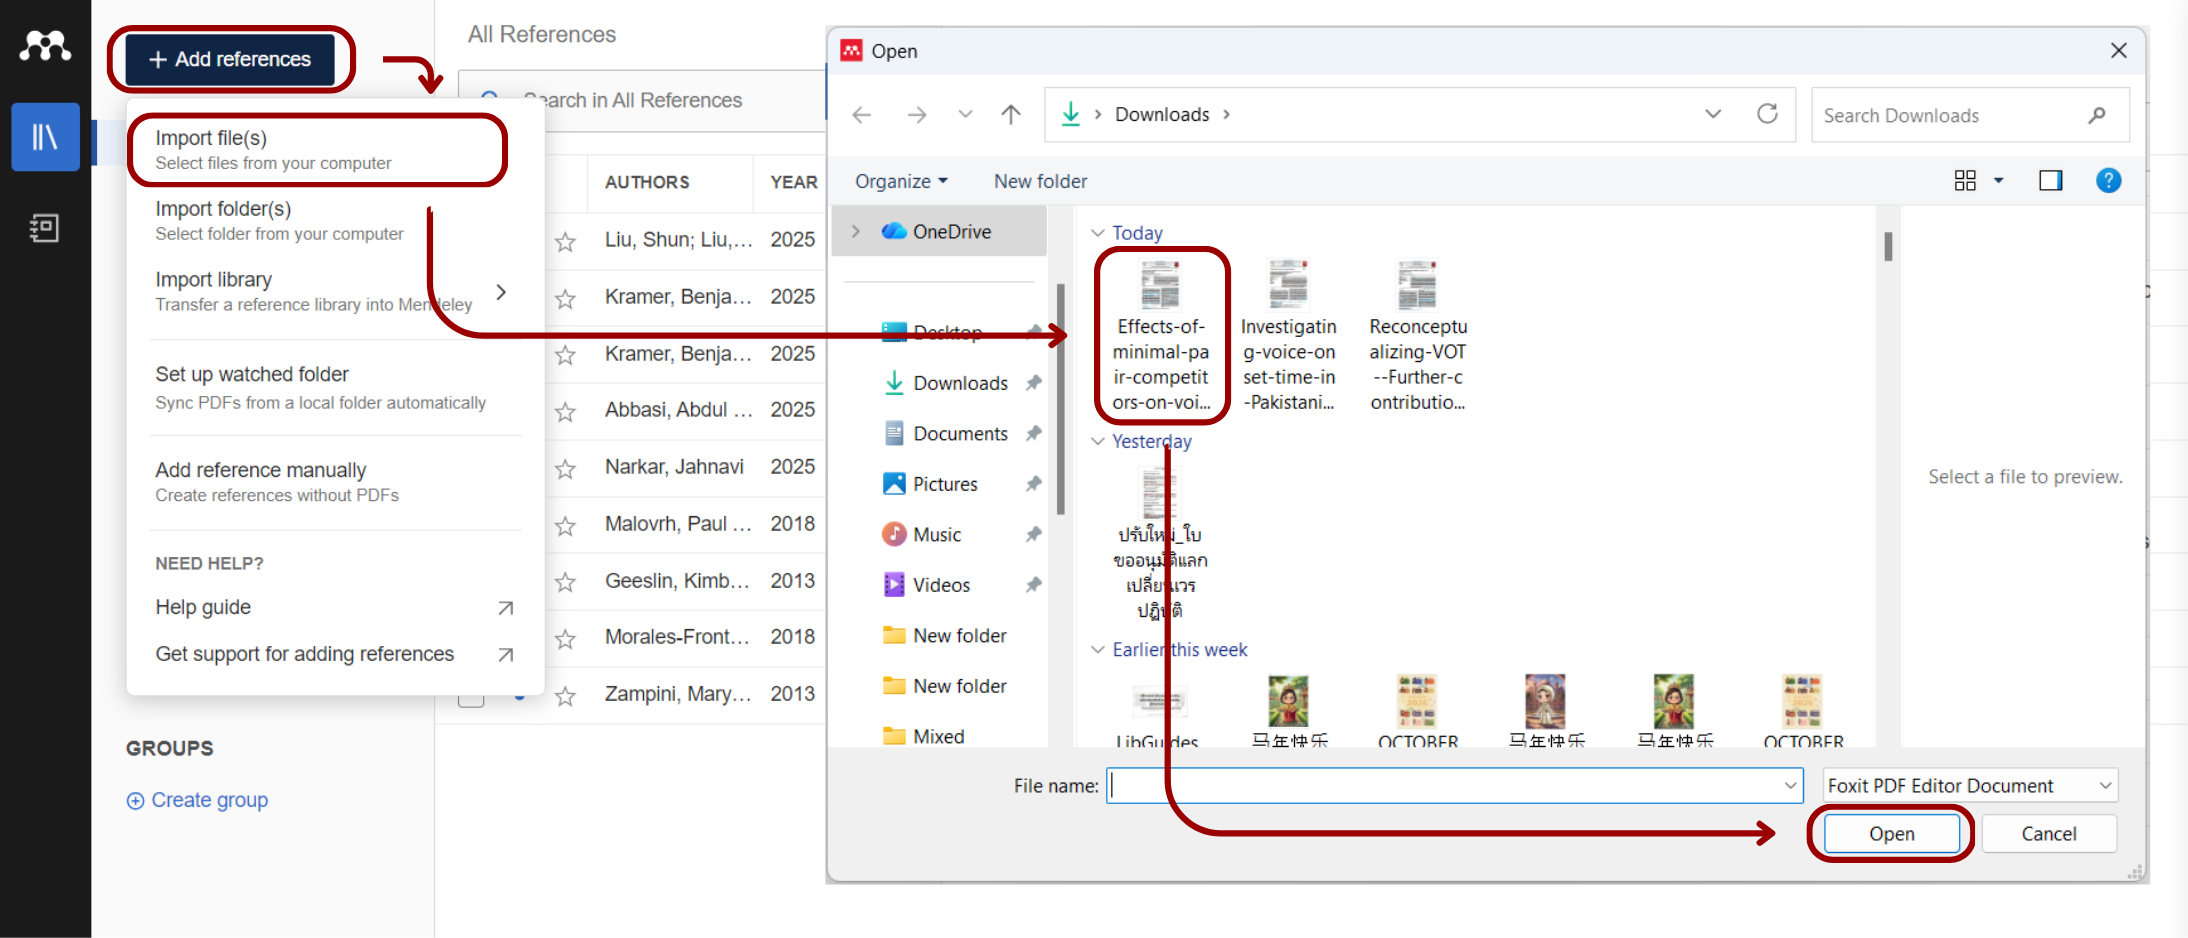Image resolution: width=2188 pixels, height=938 pixels.
Task: Refresh the Downloads folder view
Action: [x=1767, y=114]
